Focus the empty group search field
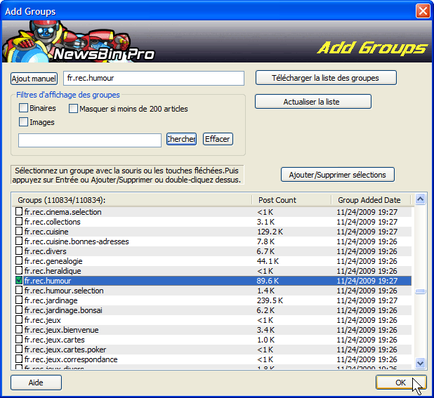 [90, 140]
